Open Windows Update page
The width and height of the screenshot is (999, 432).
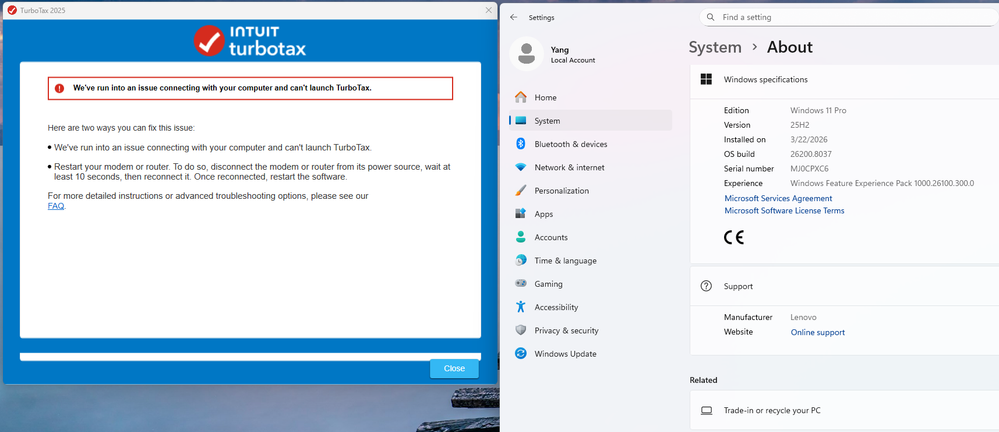tap(590, 354)
